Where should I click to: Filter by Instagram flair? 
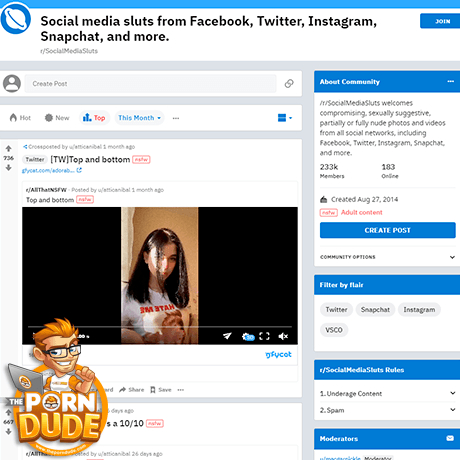(419, 310)
